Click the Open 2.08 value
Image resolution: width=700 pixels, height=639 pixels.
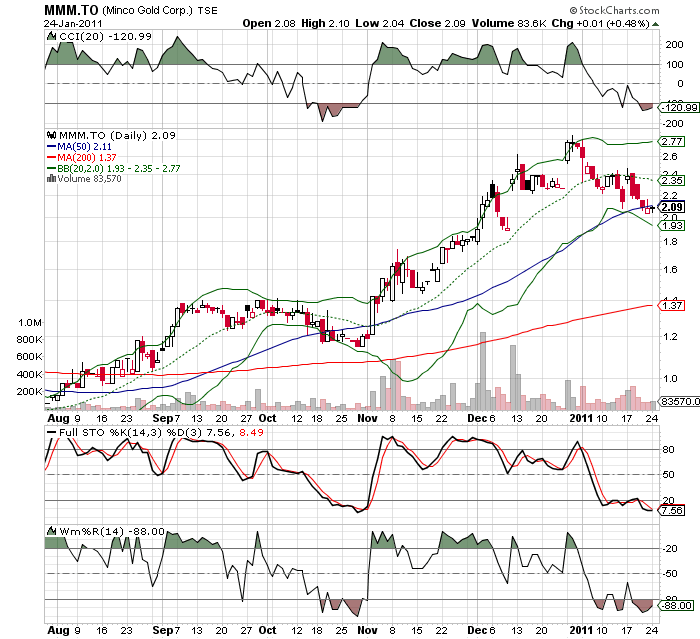coord(269,23)
